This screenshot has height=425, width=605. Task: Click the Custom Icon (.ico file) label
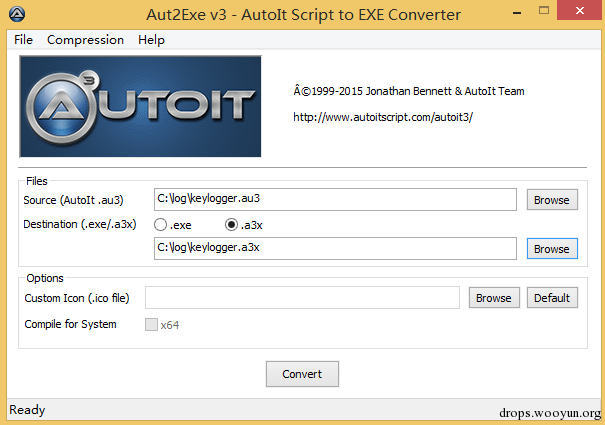(x=77, y=298)
